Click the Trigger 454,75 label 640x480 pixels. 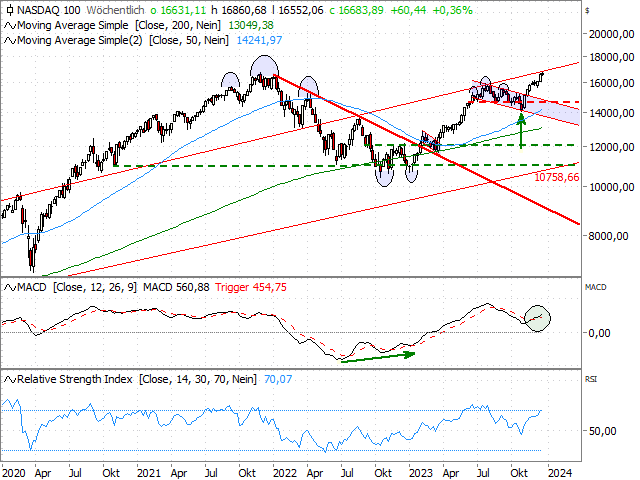[251, 287]
